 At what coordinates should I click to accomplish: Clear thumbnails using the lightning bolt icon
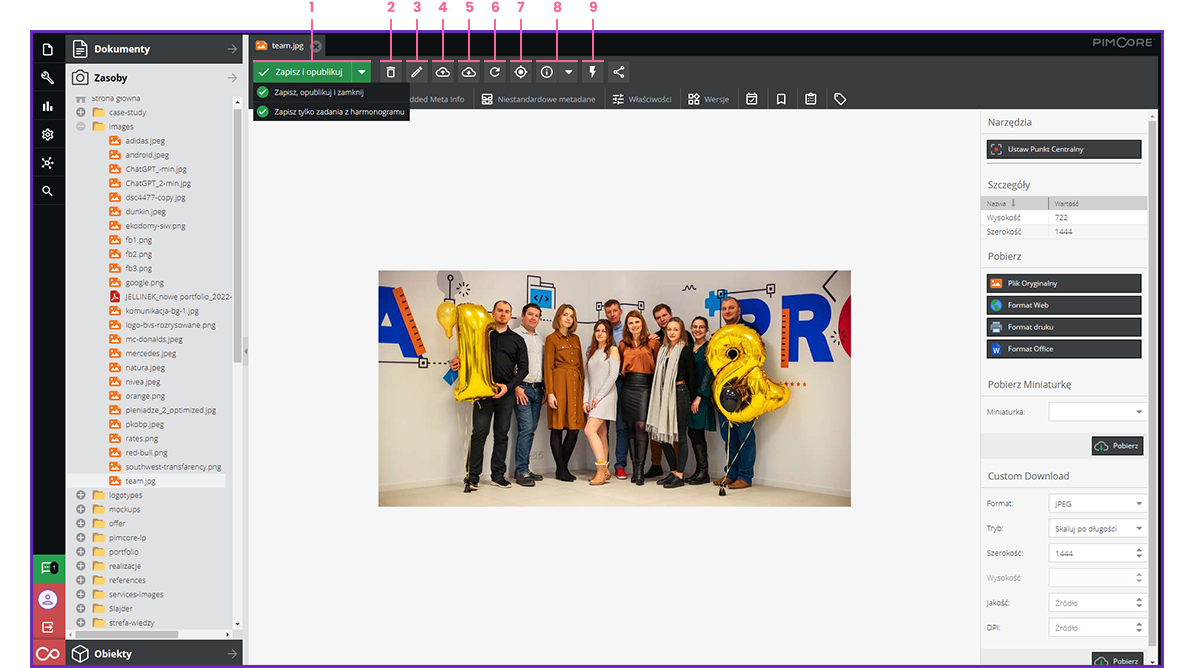[593, 71]
